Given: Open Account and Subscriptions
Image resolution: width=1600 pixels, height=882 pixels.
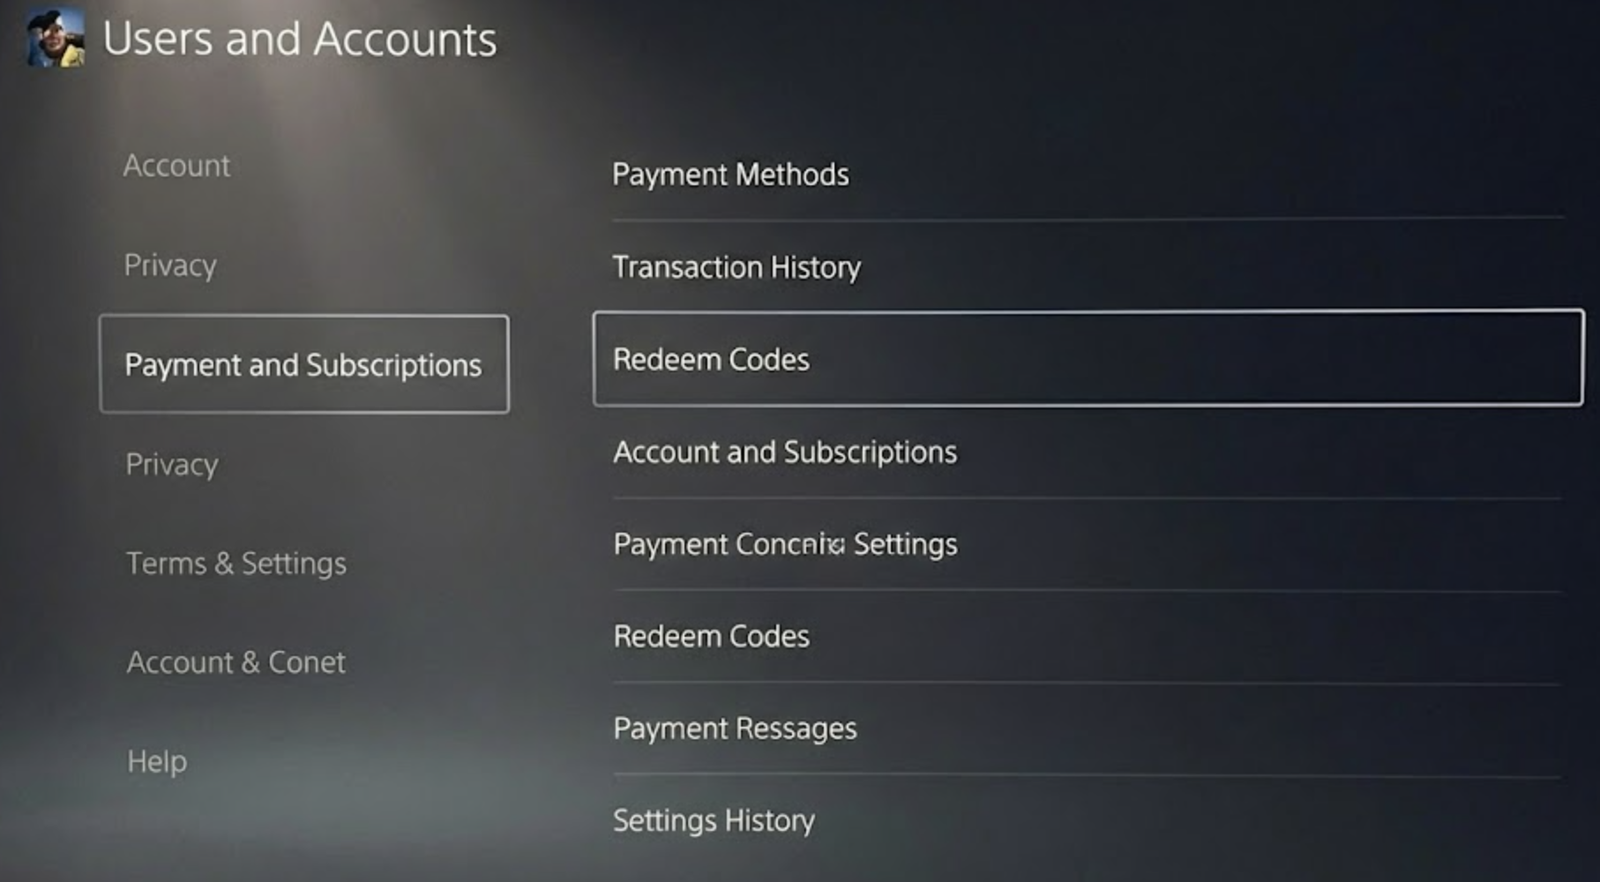Looking at the screenshot, I should coord(786,452).
